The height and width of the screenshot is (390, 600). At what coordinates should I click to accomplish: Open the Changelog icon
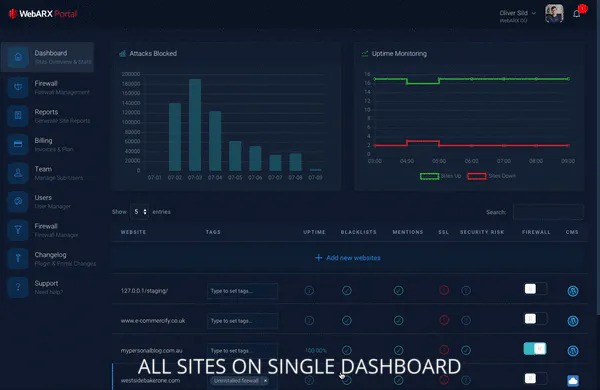(18, 258)
